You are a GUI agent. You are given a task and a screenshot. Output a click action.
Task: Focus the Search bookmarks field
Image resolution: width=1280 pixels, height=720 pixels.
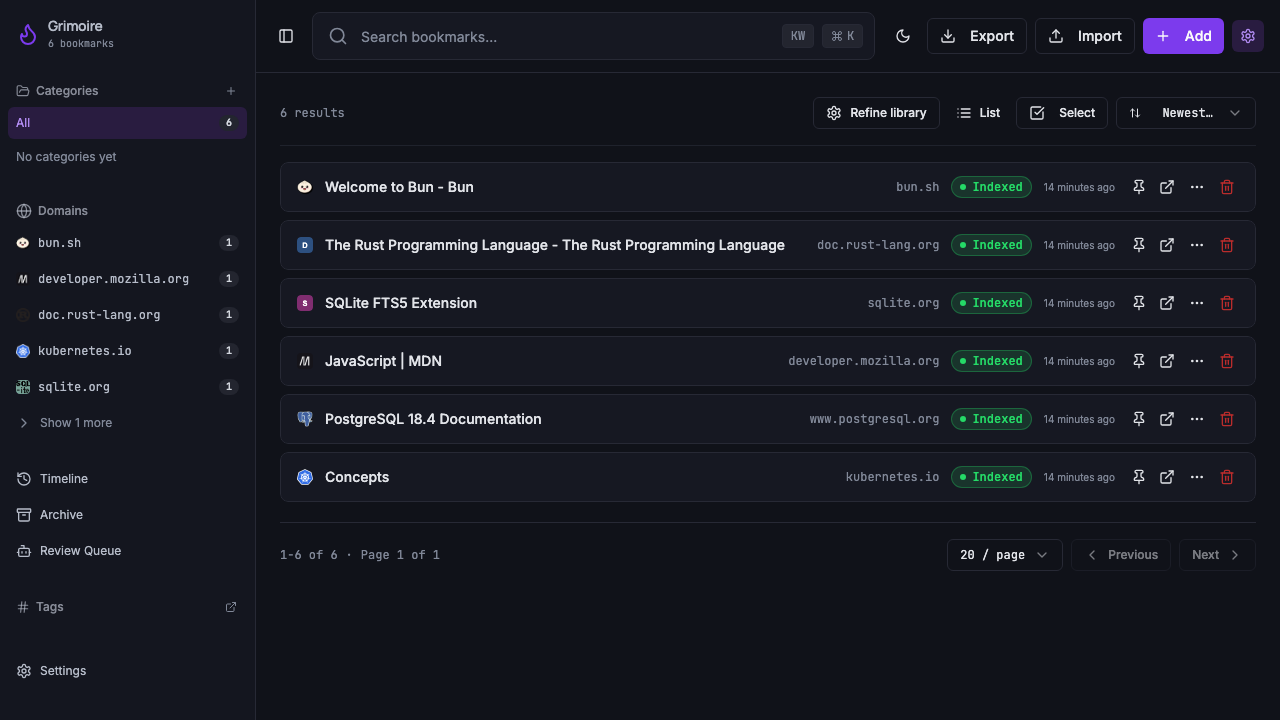pos(593,36)
